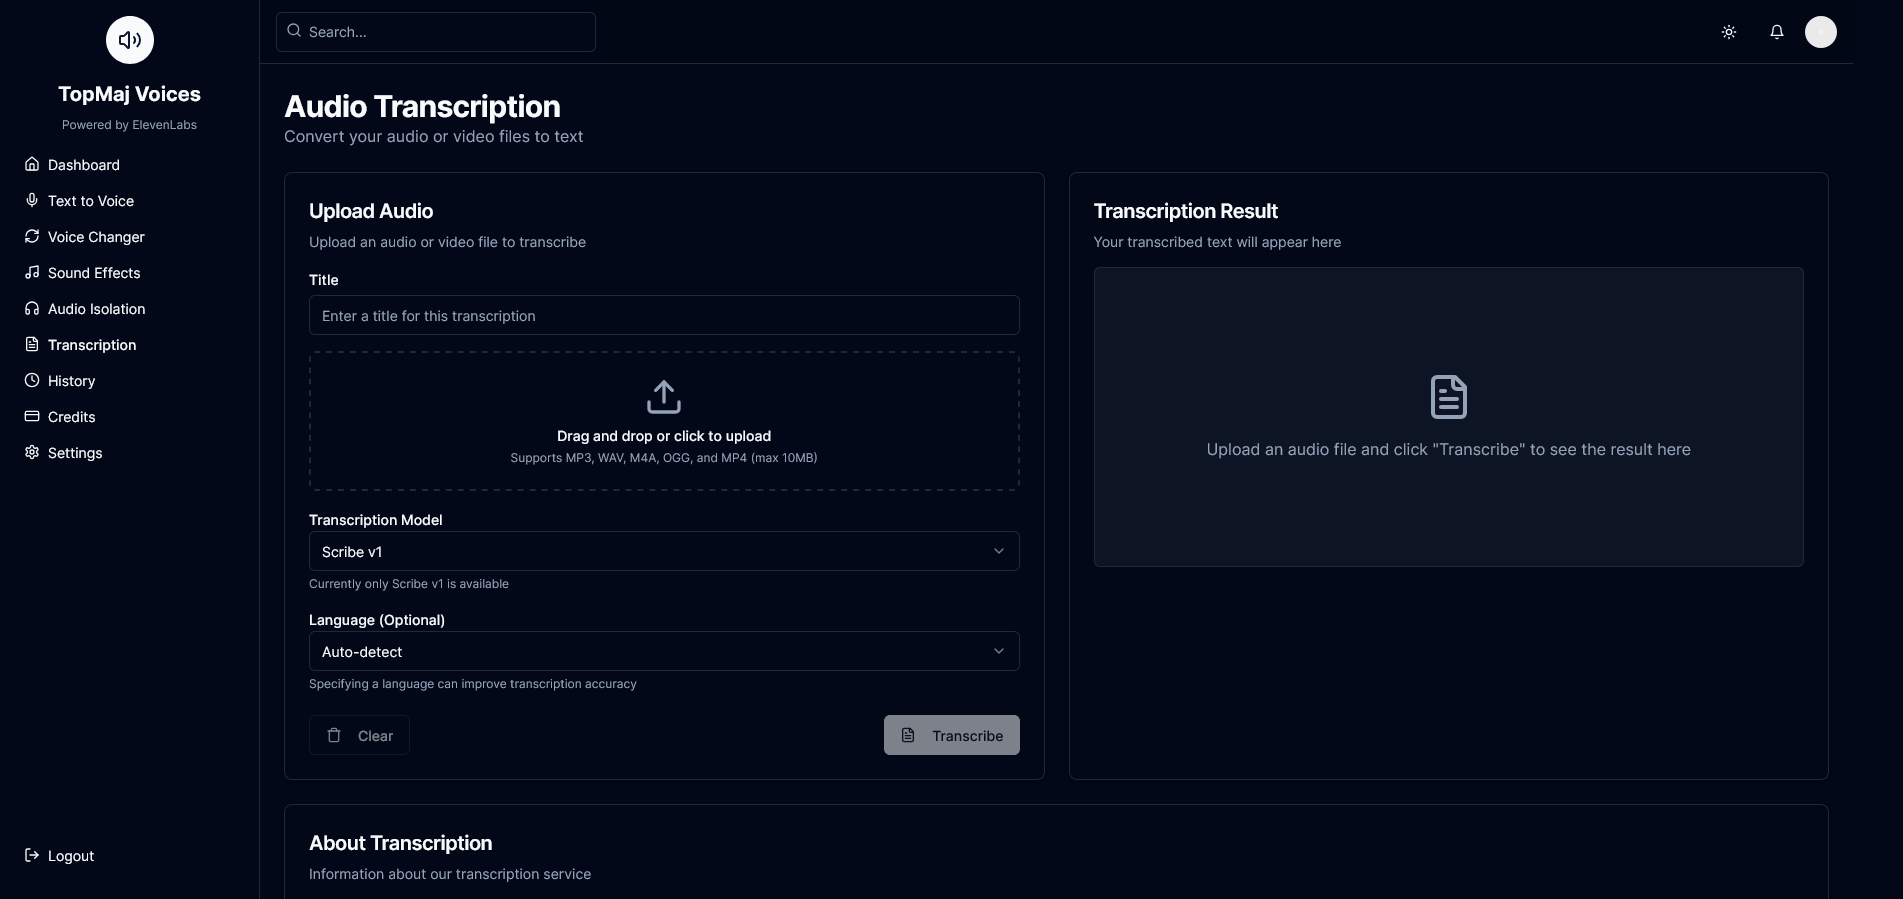Click the Settings gear icon in sidebar
This screenshot has width=1903, height=899.
point(32,452)
